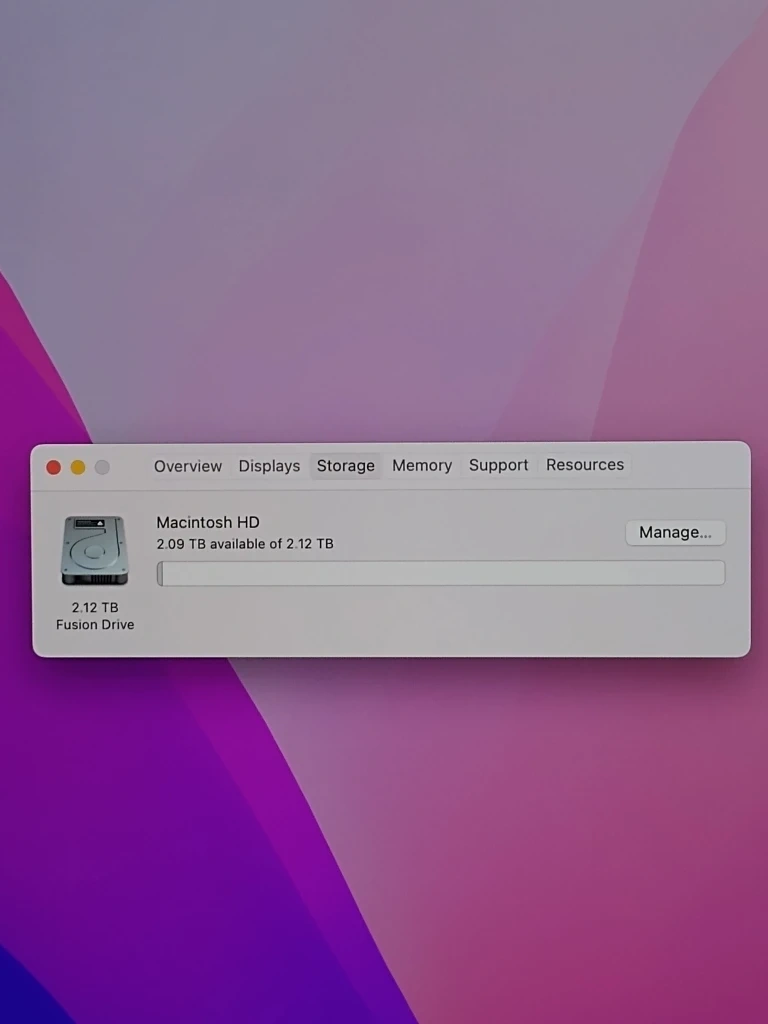Click the Manage... button
The height and width of the screenshot is (1024, 768).
pos(675,532)
